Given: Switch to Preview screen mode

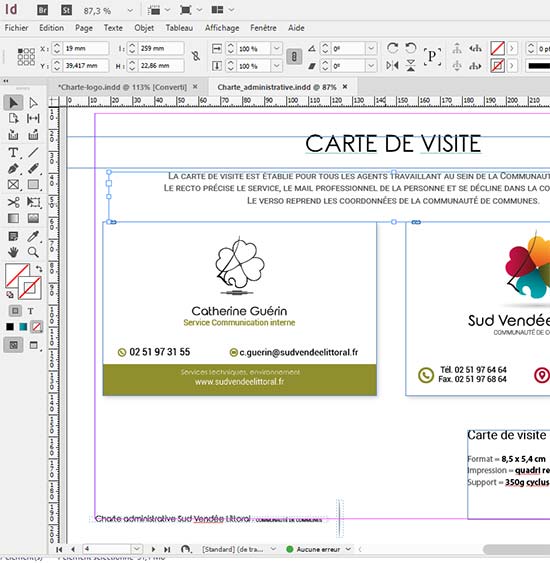Looking at the screenshot, I should pyautogui.click(x=33, y=345).
